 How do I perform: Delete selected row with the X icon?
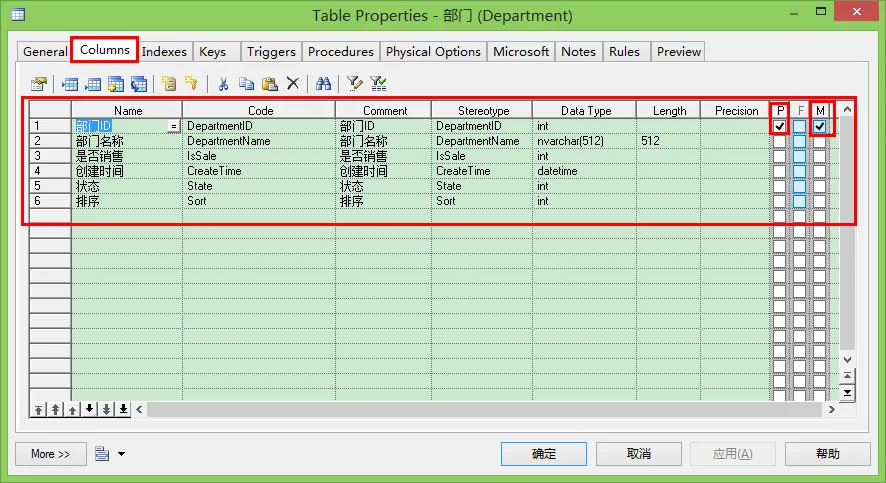point(293,84)
